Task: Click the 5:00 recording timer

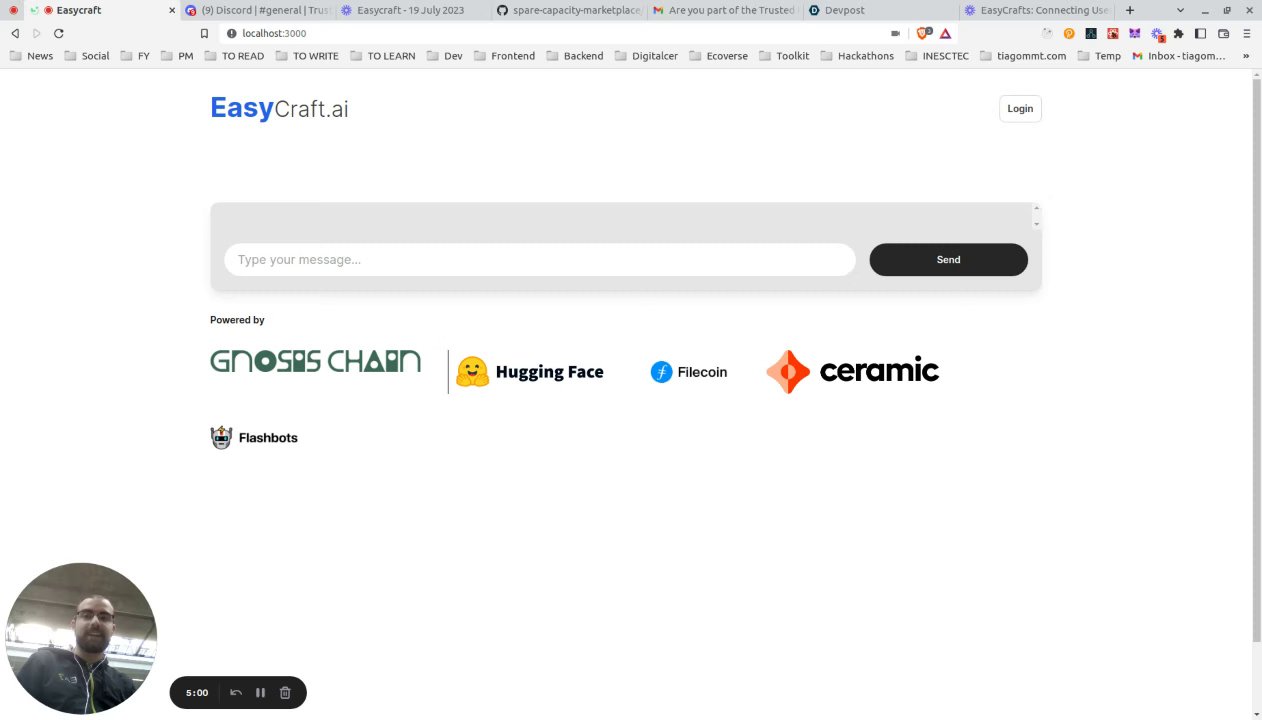Action: (x=197, y=692)
